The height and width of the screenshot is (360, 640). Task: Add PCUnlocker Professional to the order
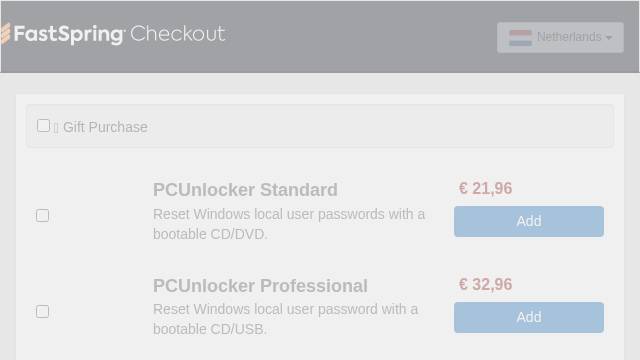[x=529, y=318]
